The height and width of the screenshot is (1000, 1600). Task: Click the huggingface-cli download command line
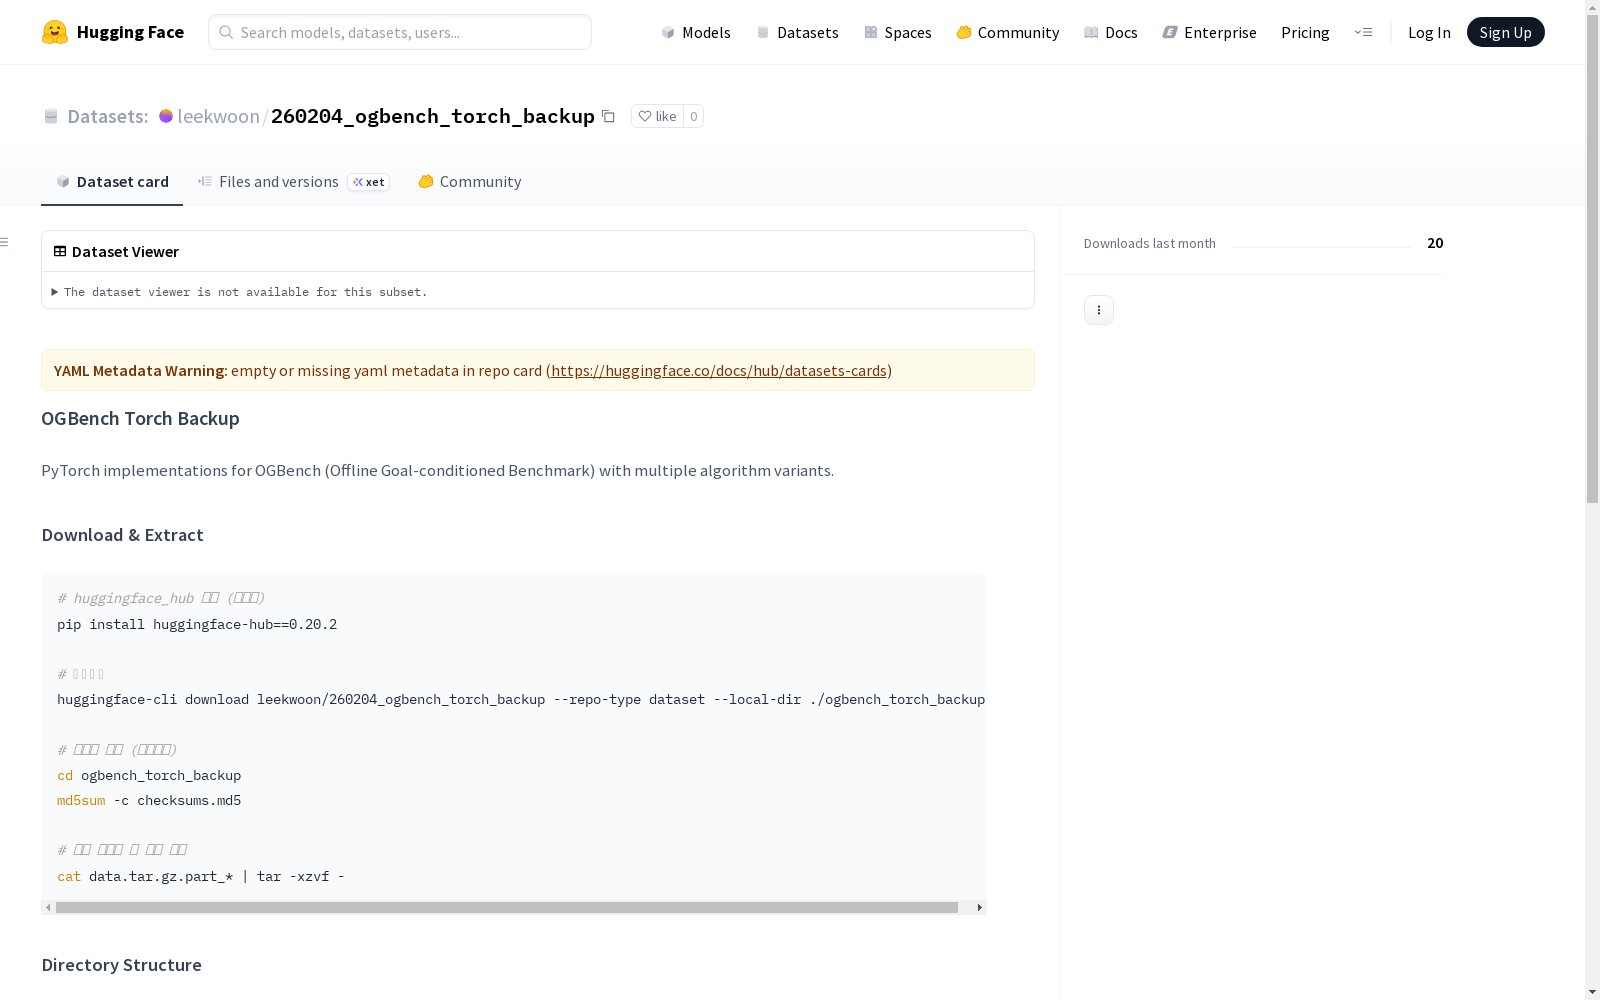[521, 699]
